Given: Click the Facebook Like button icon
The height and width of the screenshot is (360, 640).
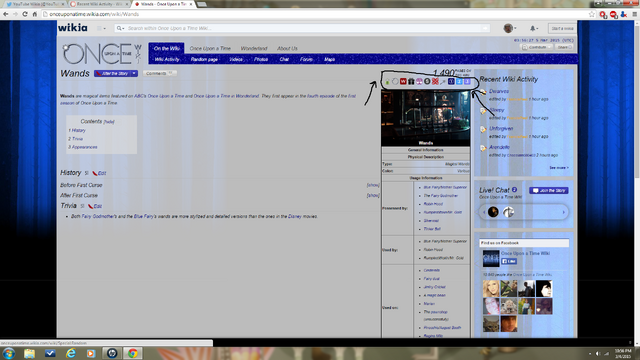Looking at the screenshot, I should click(x=509, y=261).
